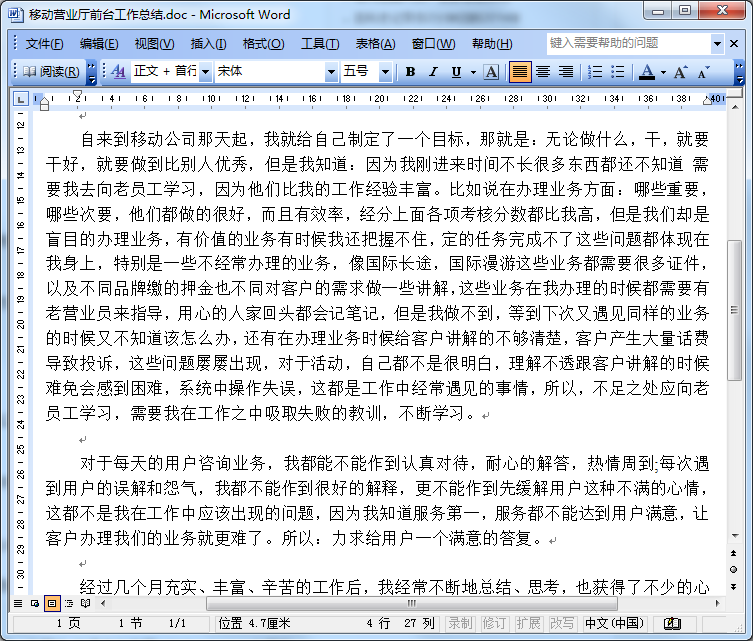Toggle 改写 overtype mode in status bar
Screen dimensions: 753x641
point(561,623)
